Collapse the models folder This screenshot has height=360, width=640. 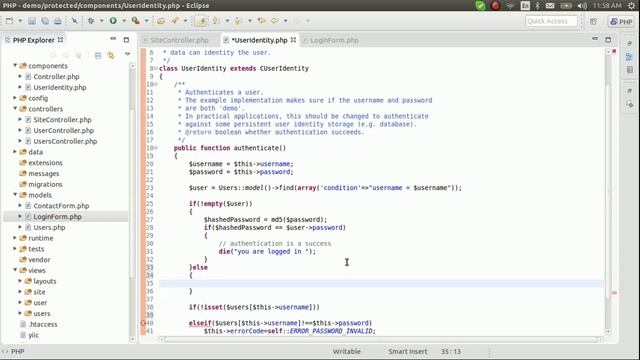[15, 195]
